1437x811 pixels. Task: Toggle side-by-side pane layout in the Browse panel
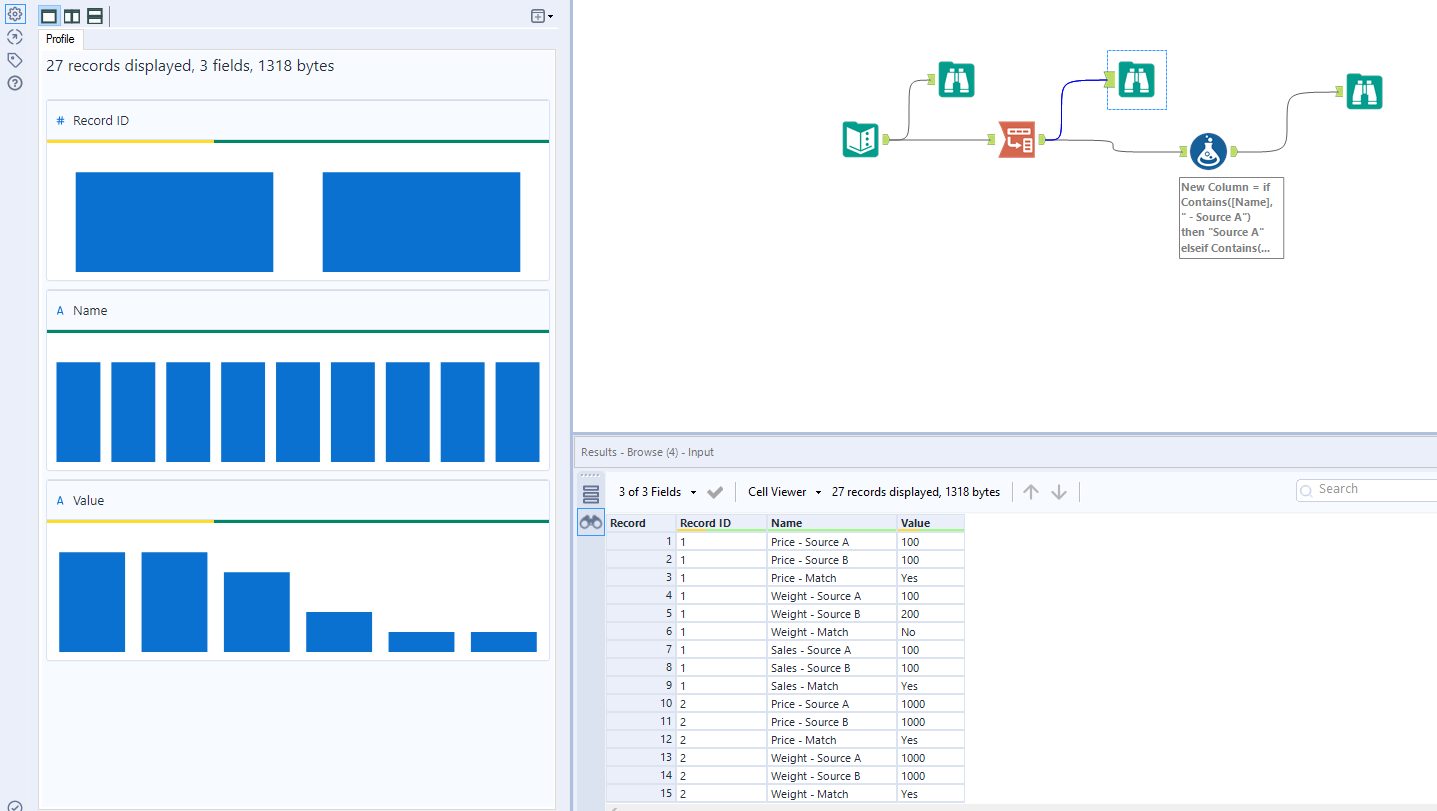point(71,15)
